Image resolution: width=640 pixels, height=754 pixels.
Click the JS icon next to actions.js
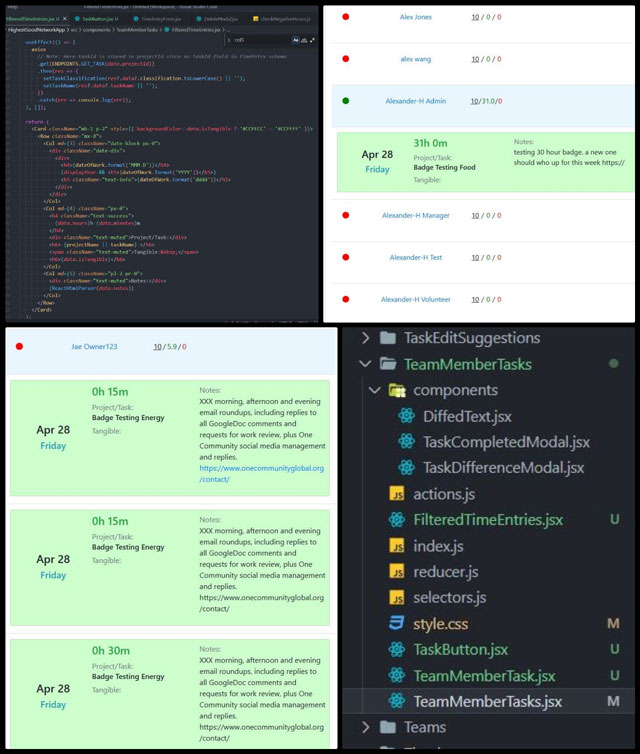(x=396, y=494)
